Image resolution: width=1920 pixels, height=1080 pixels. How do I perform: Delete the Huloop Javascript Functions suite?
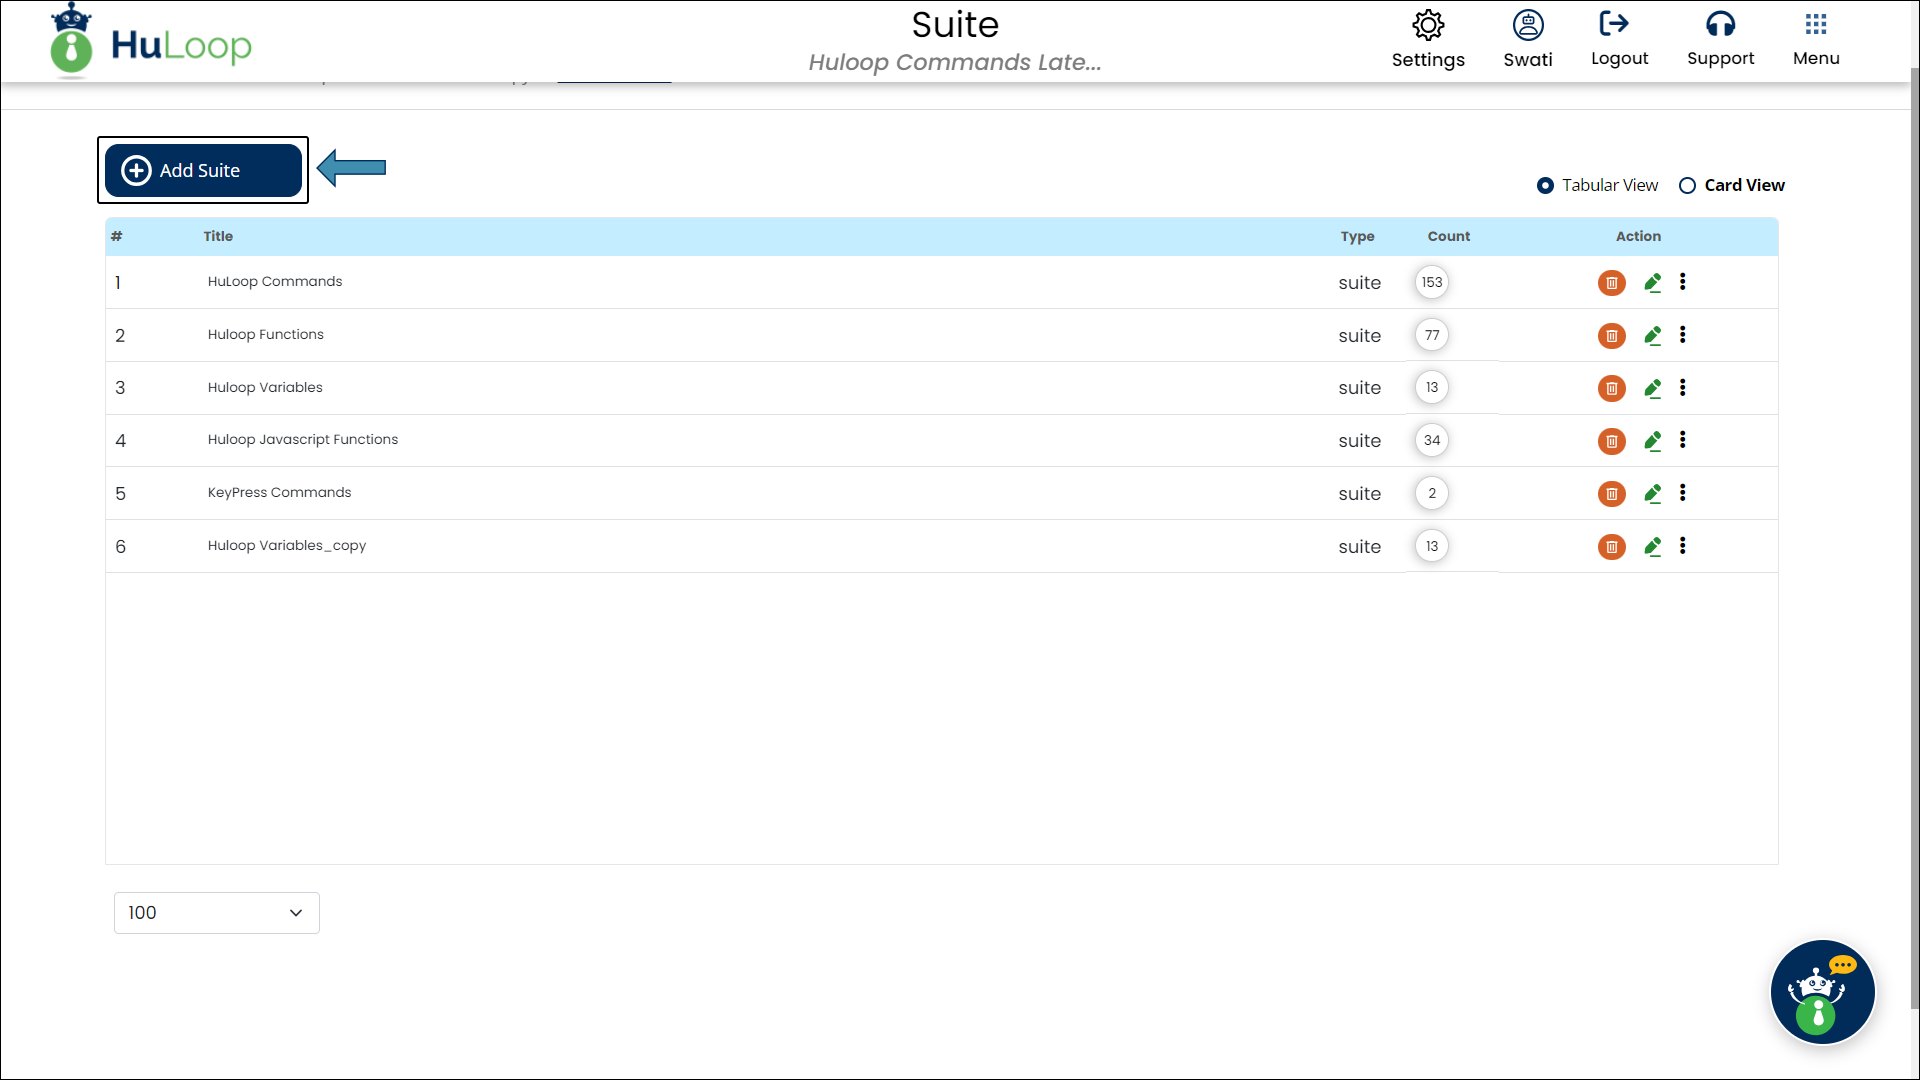1611,441
